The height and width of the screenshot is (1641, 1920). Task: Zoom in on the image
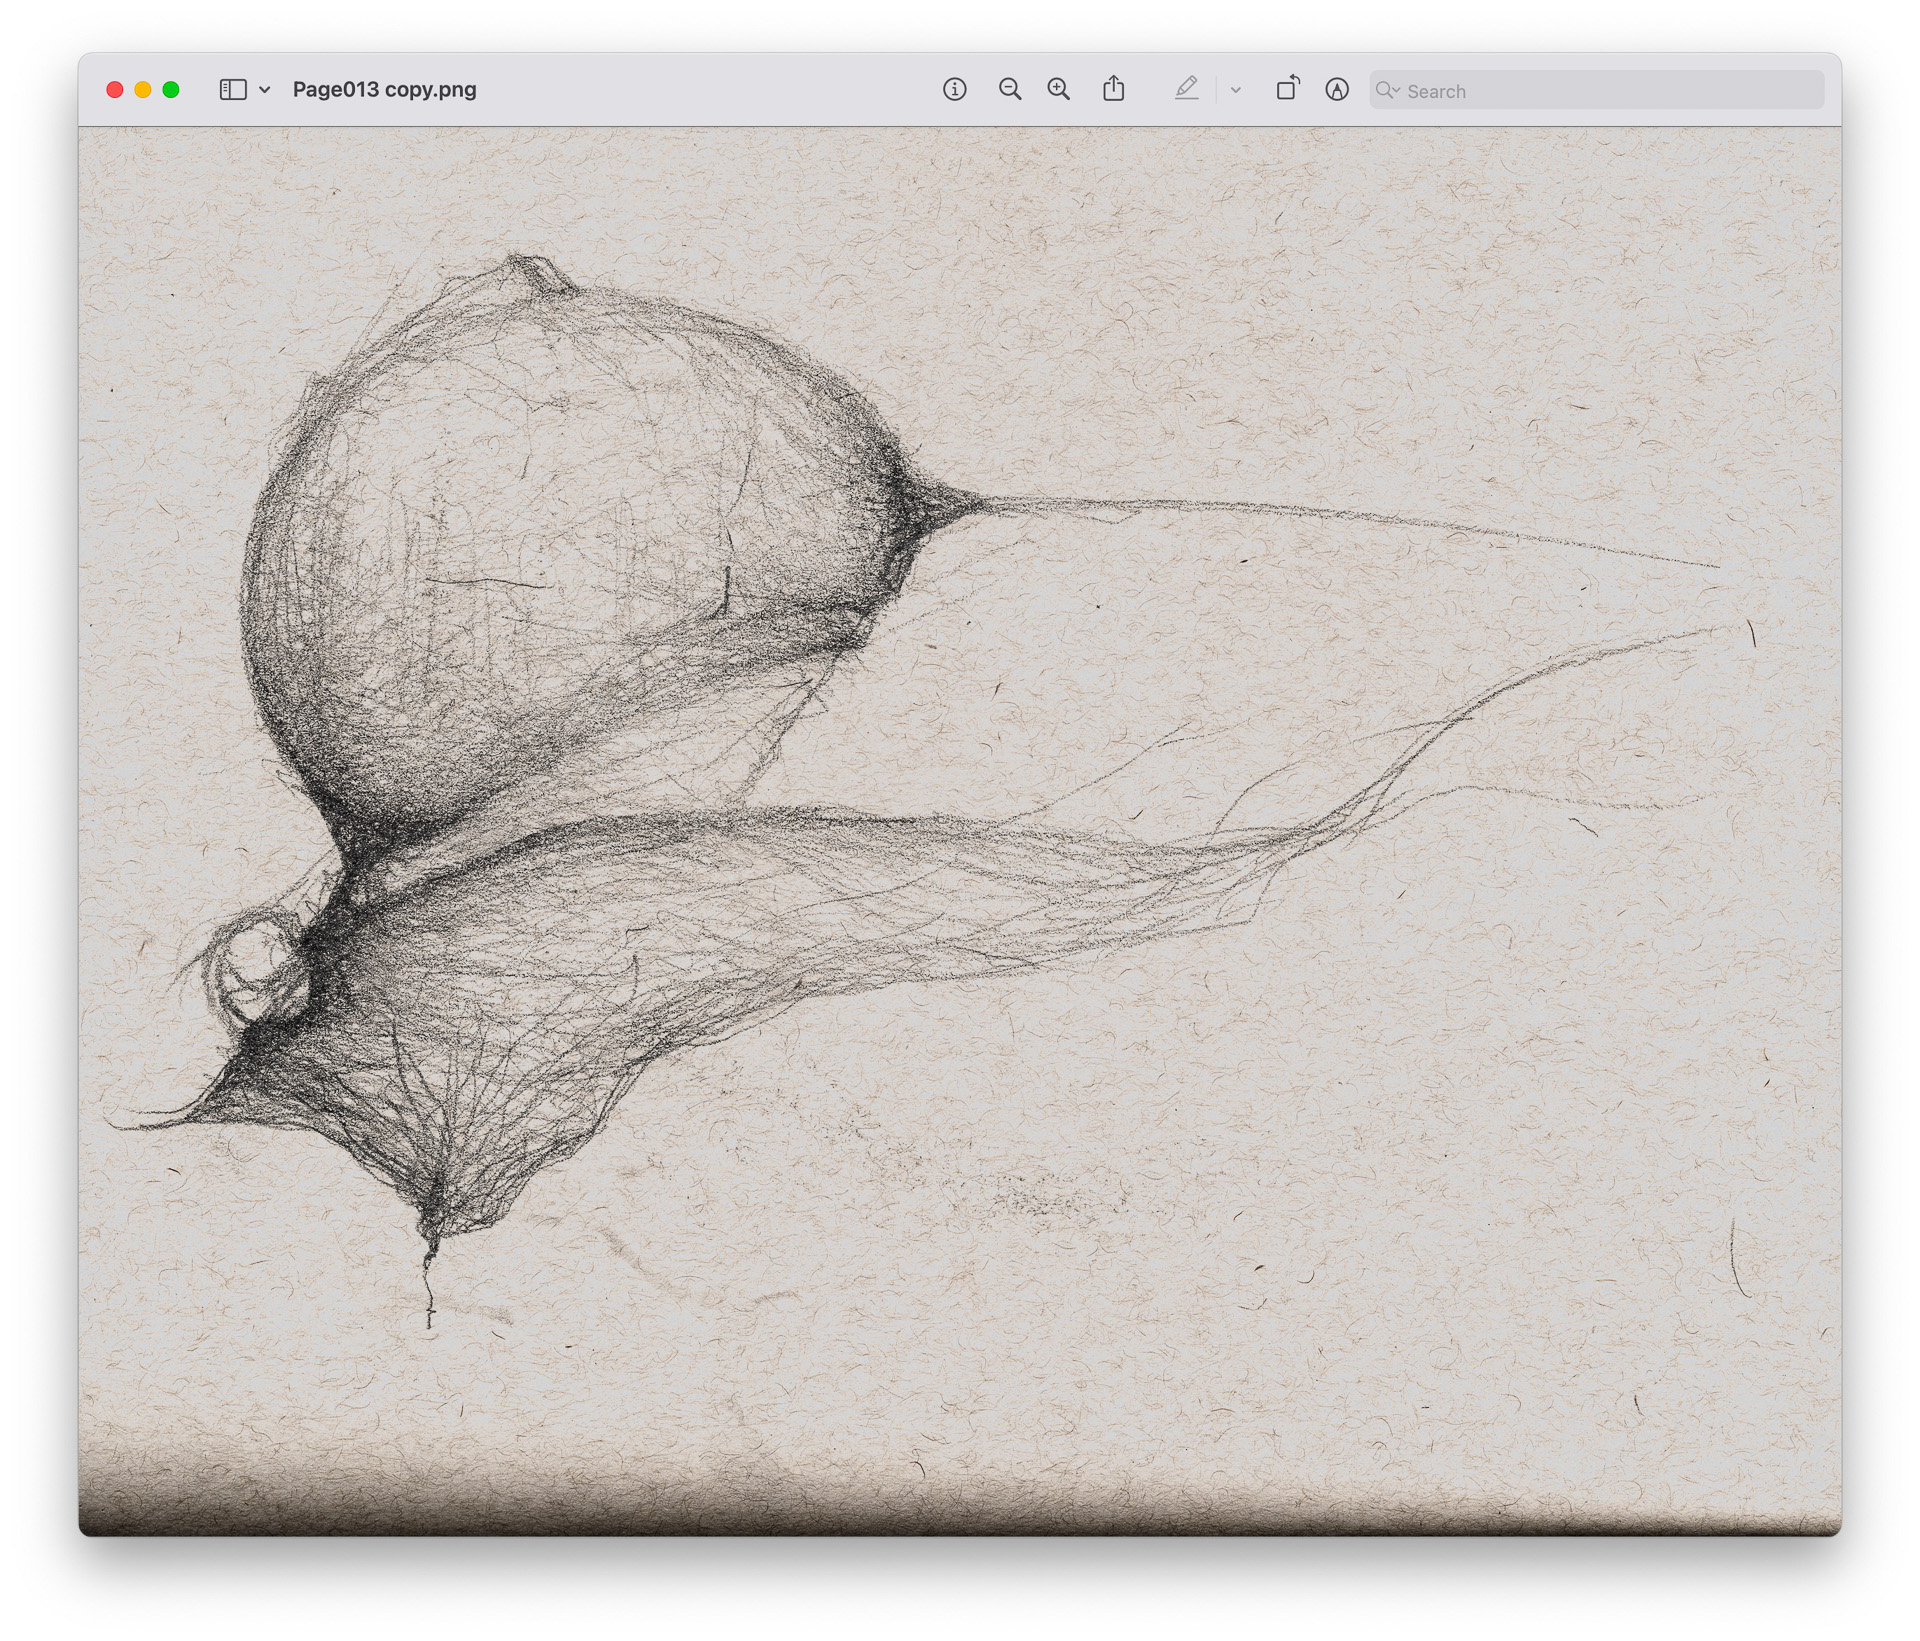[x=1058, y=90]
